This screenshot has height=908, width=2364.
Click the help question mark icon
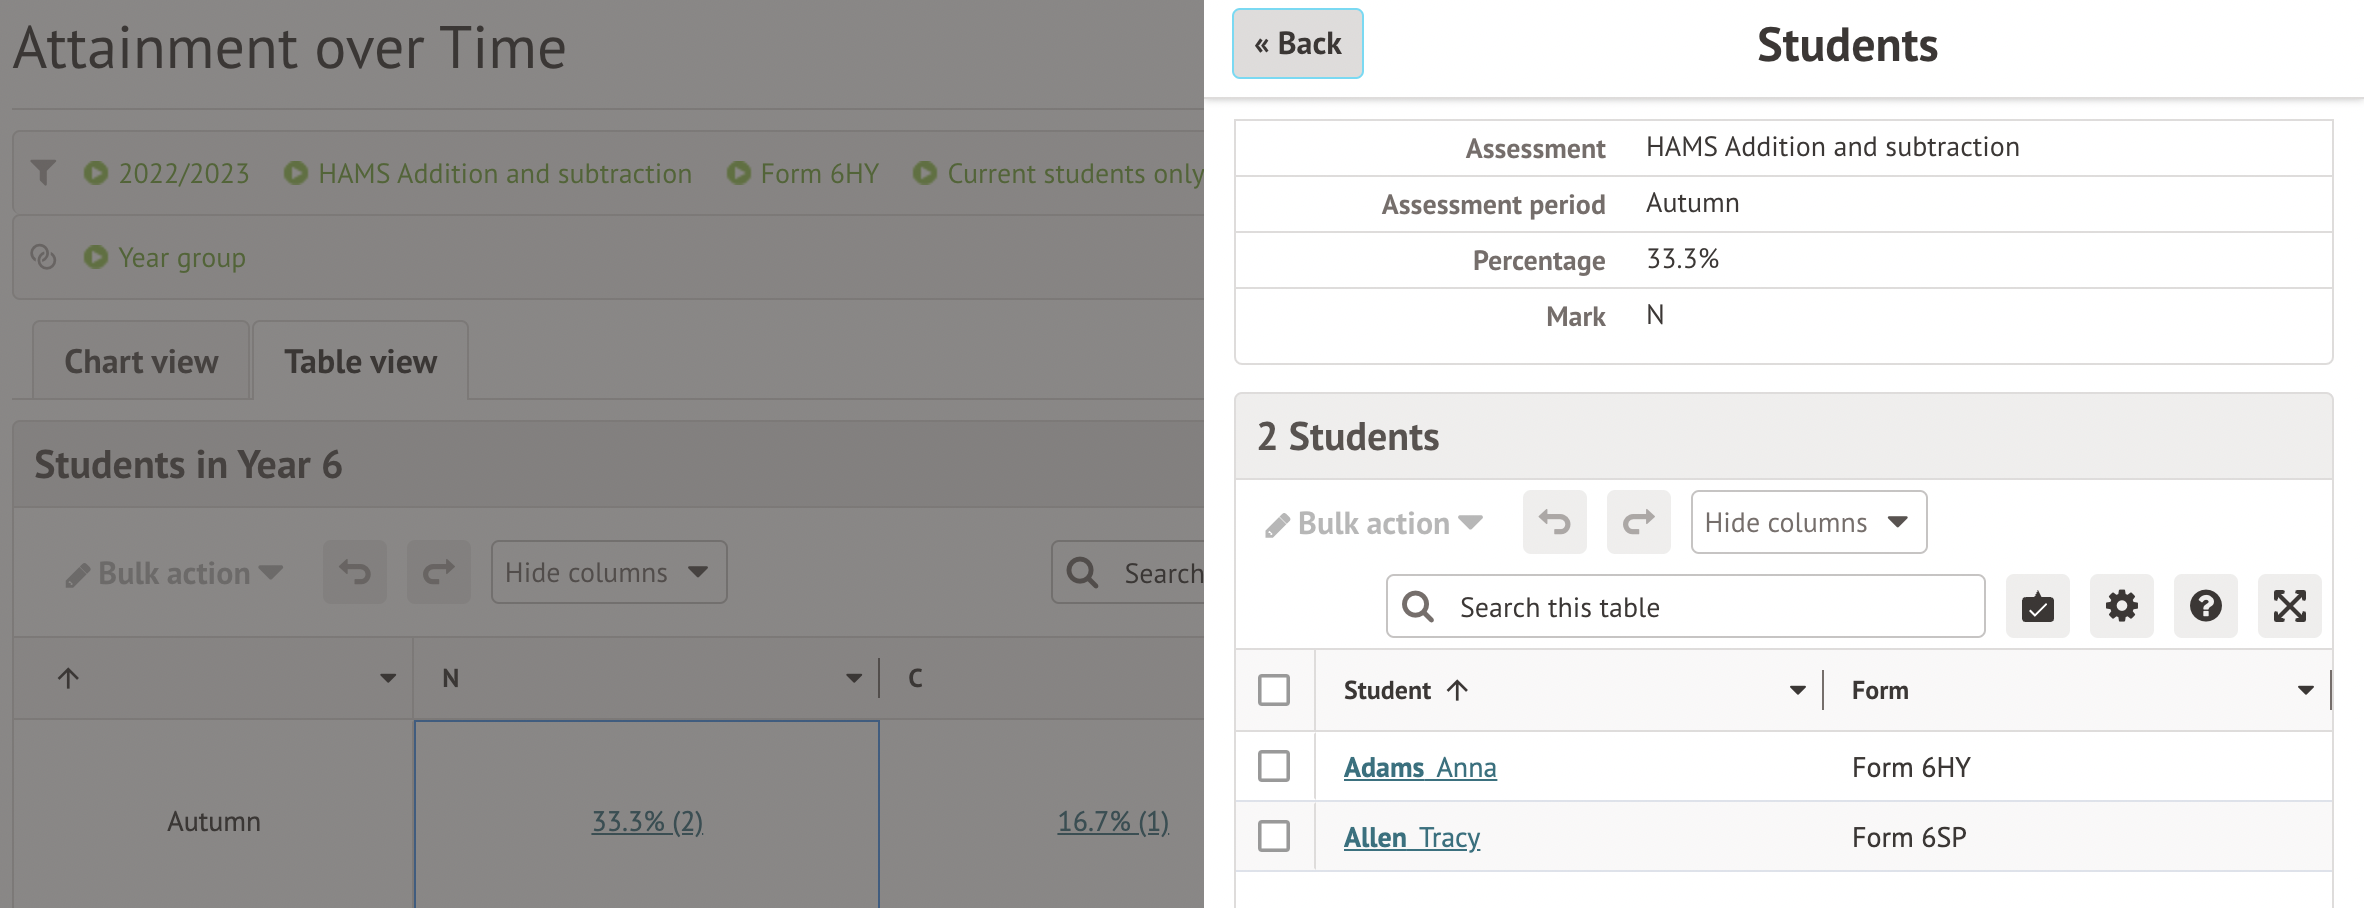pos(2205,606)
